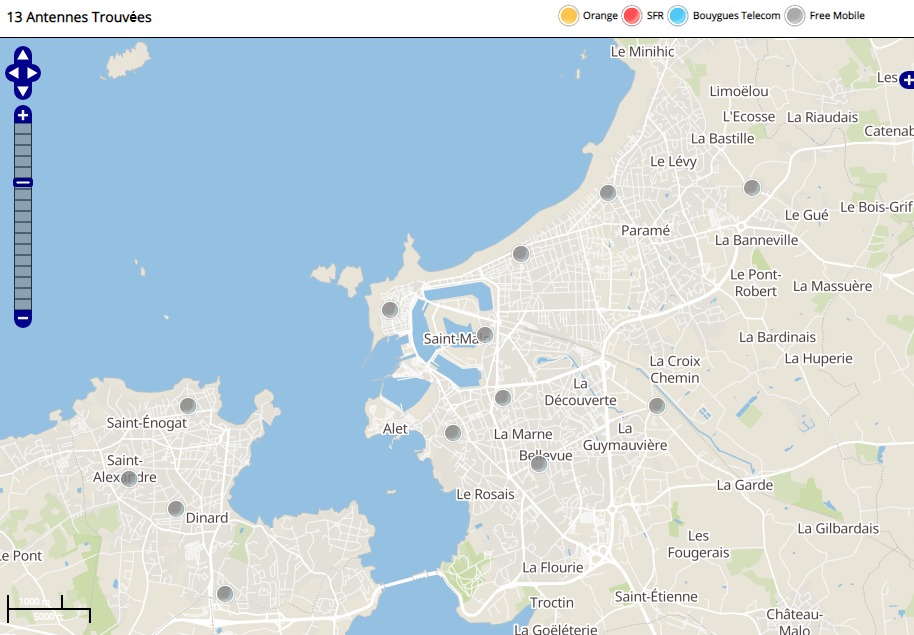914x635 pixels.
Task: Pan the map left with the west arrow
Action: (x=13, y=73)
